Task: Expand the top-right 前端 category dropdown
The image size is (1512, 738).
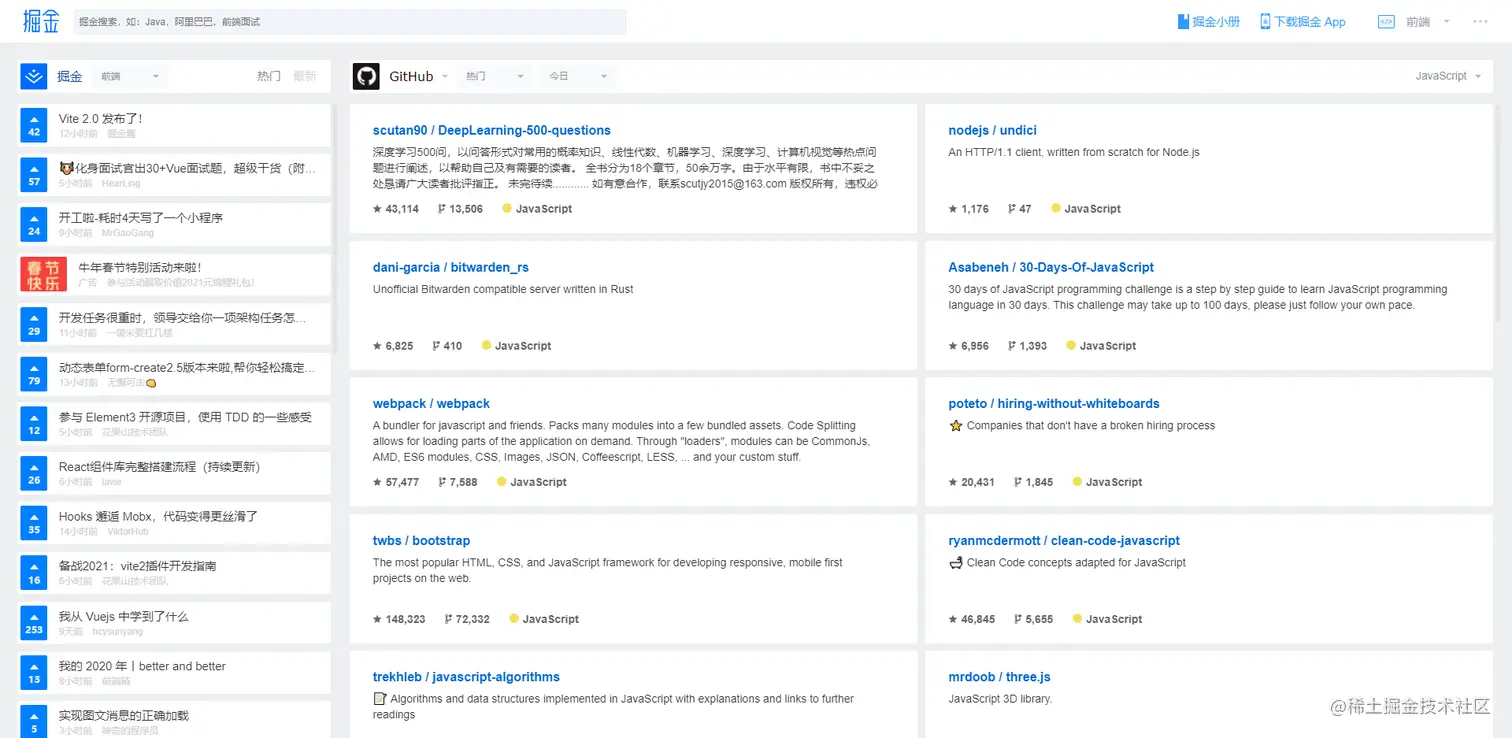Action: click(1427, 21)
